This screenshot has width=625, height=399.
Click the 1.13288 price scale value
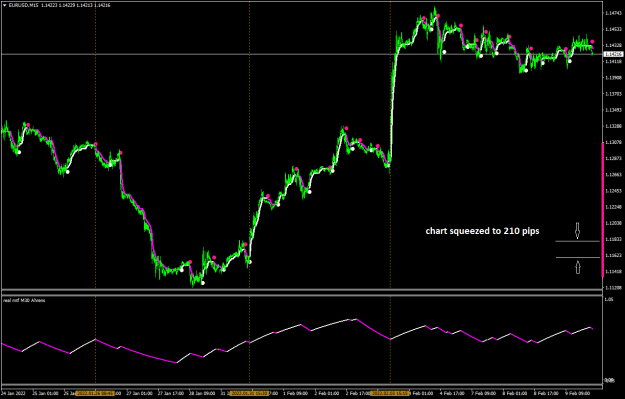click(x=613, y=126)
